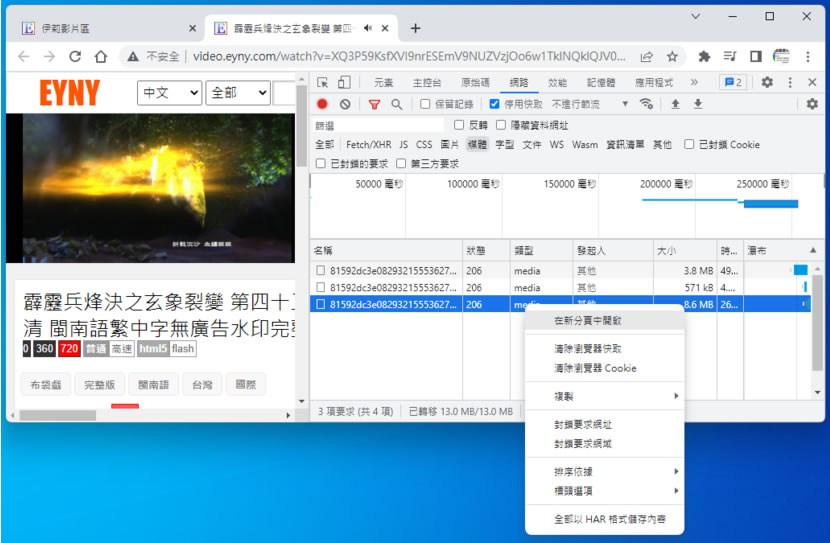
Task: Click the export HAR download arrow icon
Action: pyautogui.click(x=697, y=104)
